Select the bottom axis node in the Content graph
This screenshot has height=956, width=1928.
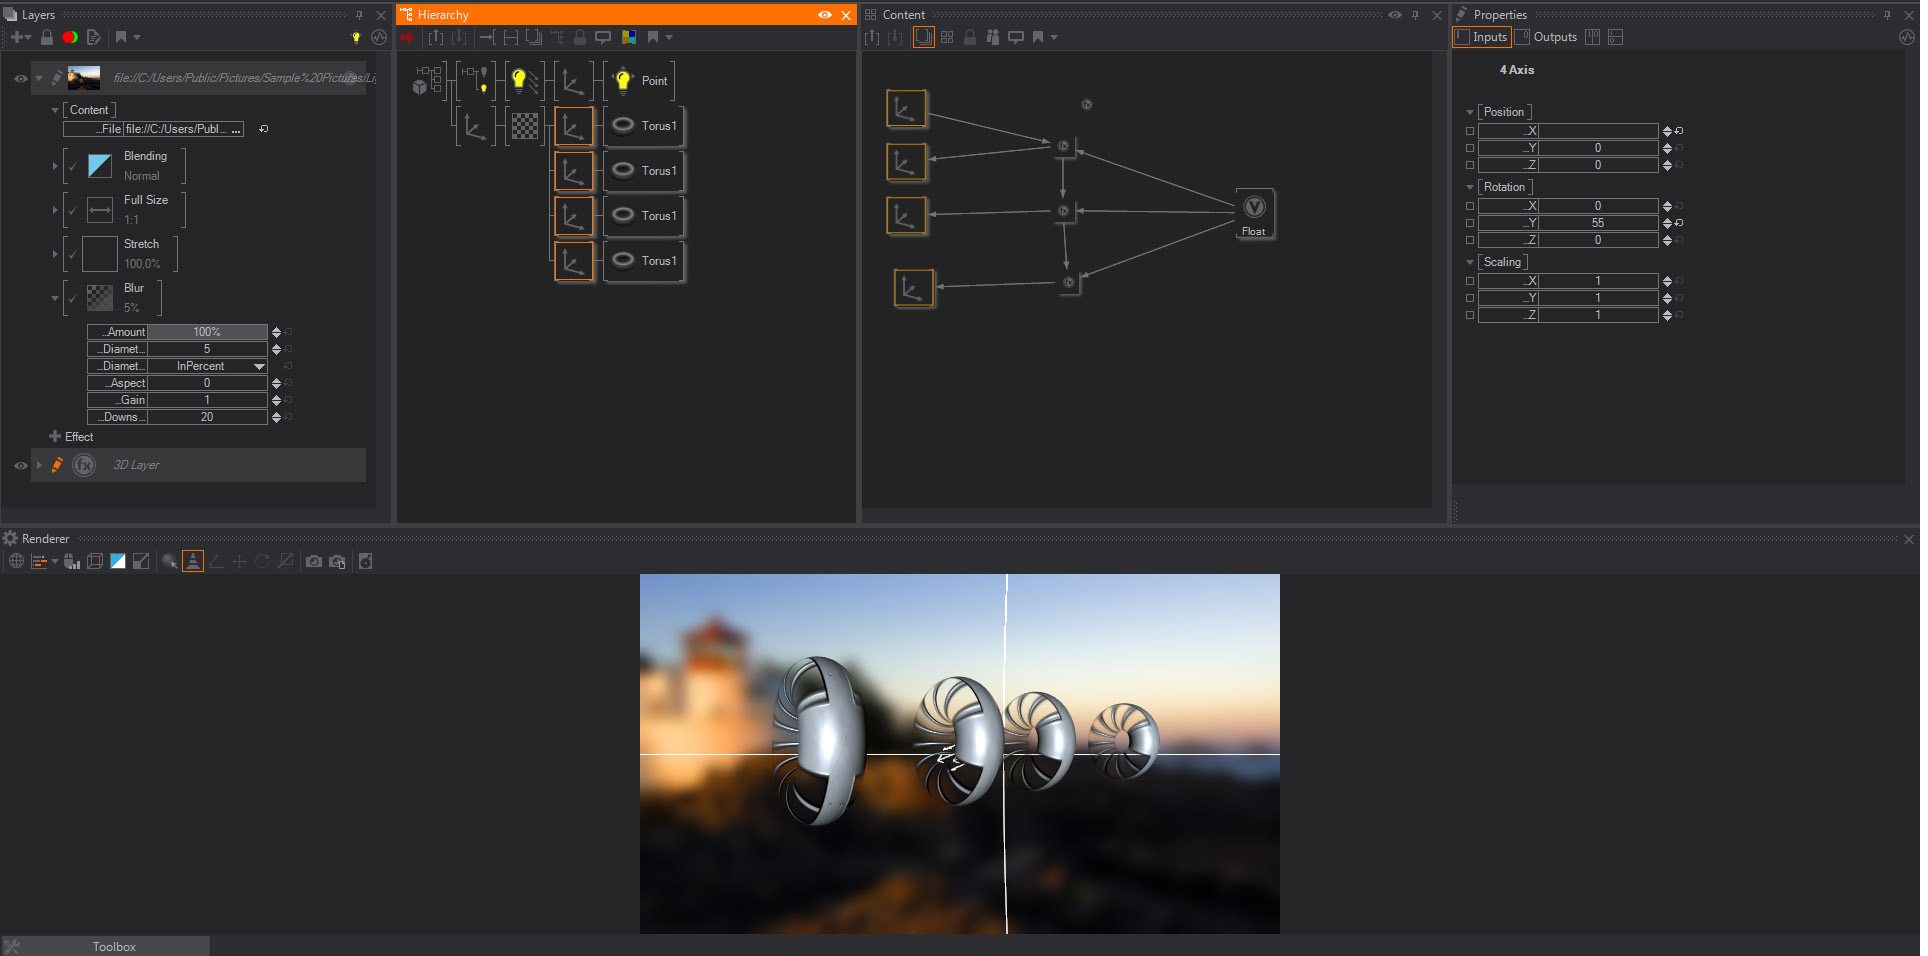913,288
